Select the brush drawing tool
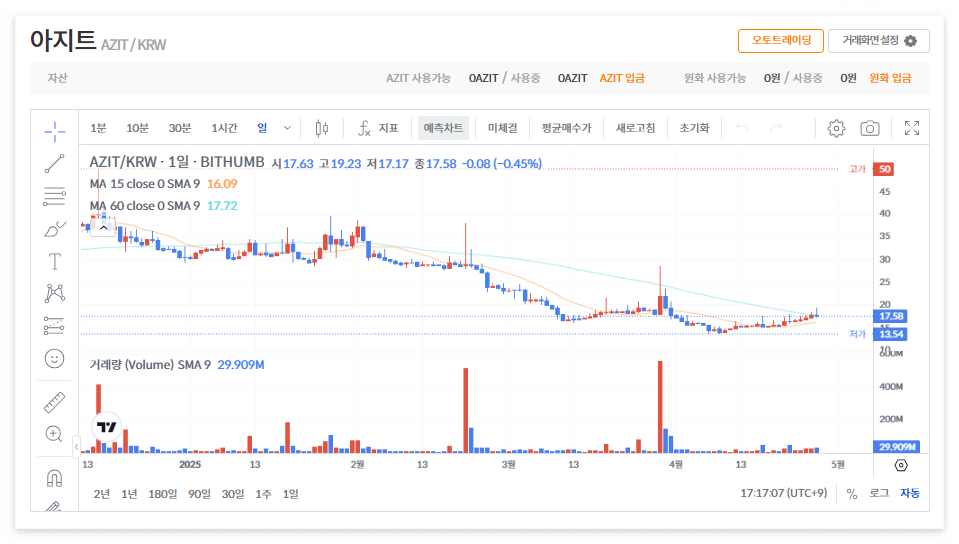The height and width of the screenshot is (544, 959). coord(54,229)
